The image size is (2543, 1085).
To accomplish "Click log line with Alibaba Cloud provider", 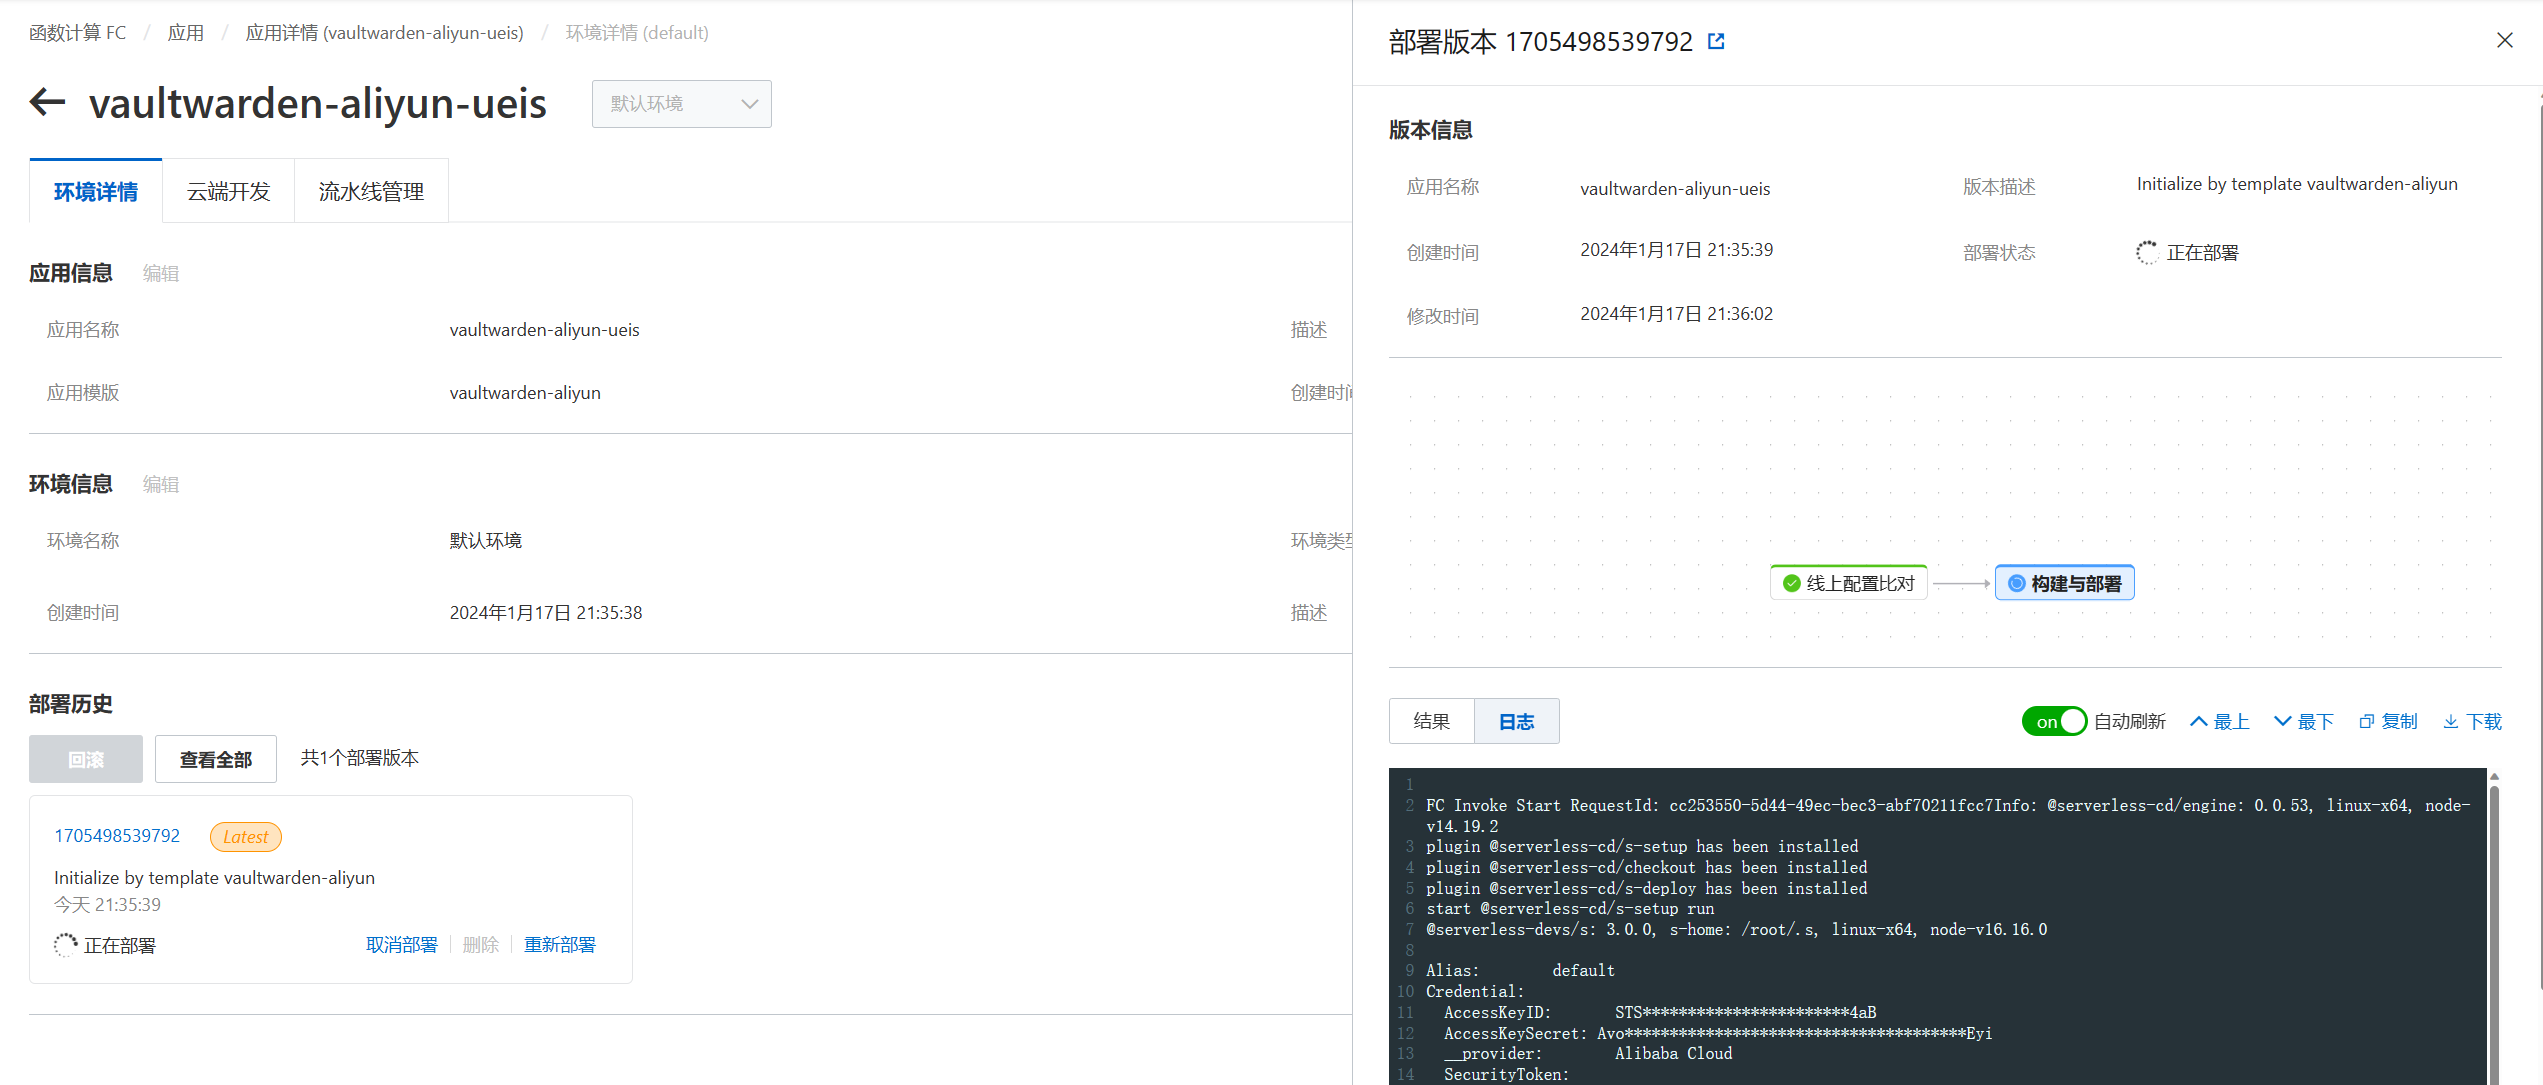I will click(1588, 1054).
